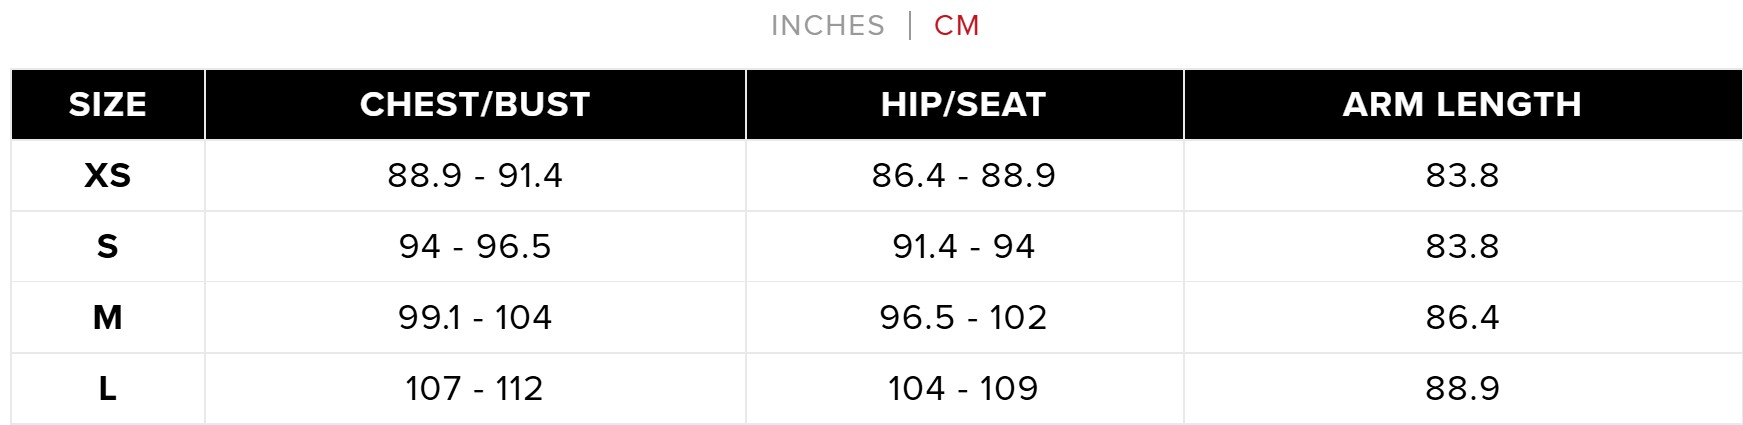The width and height of the screenshot is (1743, 425).
Task: Click M chest value 99.1 - 104
Action: pyautogui.click(x=475, y=317)
